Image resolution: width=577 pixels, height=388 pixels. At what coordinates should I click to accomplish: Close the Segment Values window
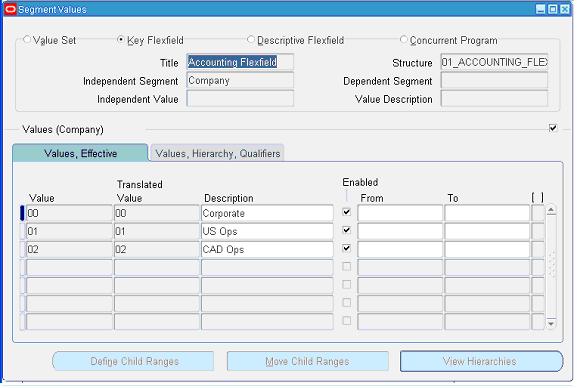coord(565,9)
